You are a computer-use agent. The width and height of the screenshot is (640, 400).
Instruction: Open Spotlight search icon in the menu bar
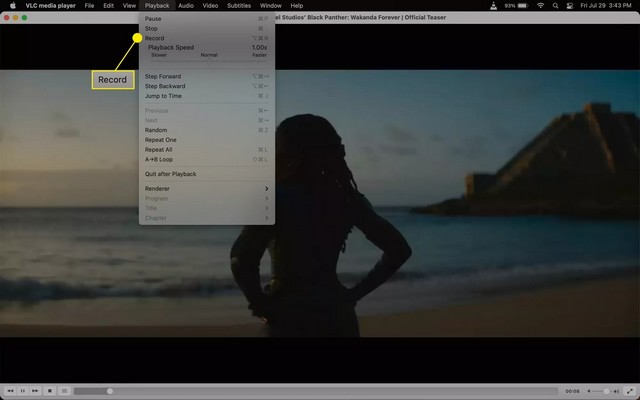[x=557, y=6]
